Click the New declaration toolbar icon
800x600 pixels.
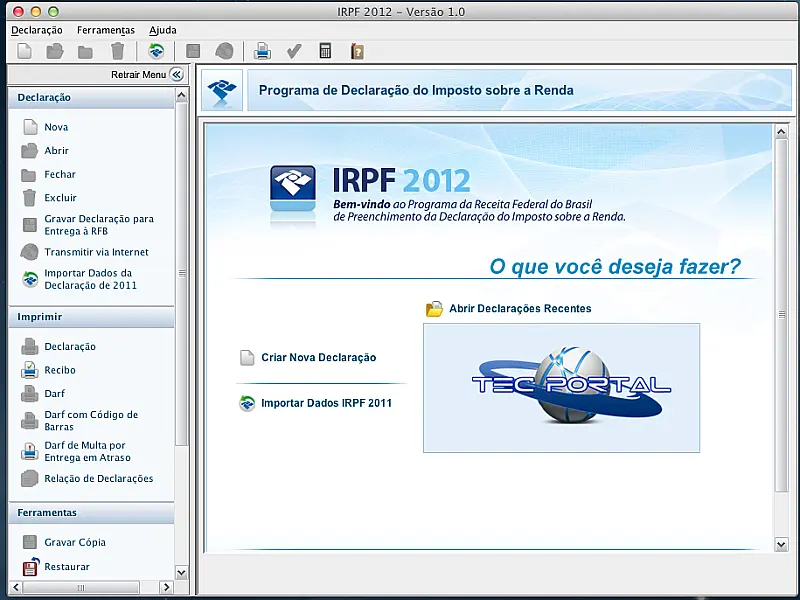(x=24, y=51)
